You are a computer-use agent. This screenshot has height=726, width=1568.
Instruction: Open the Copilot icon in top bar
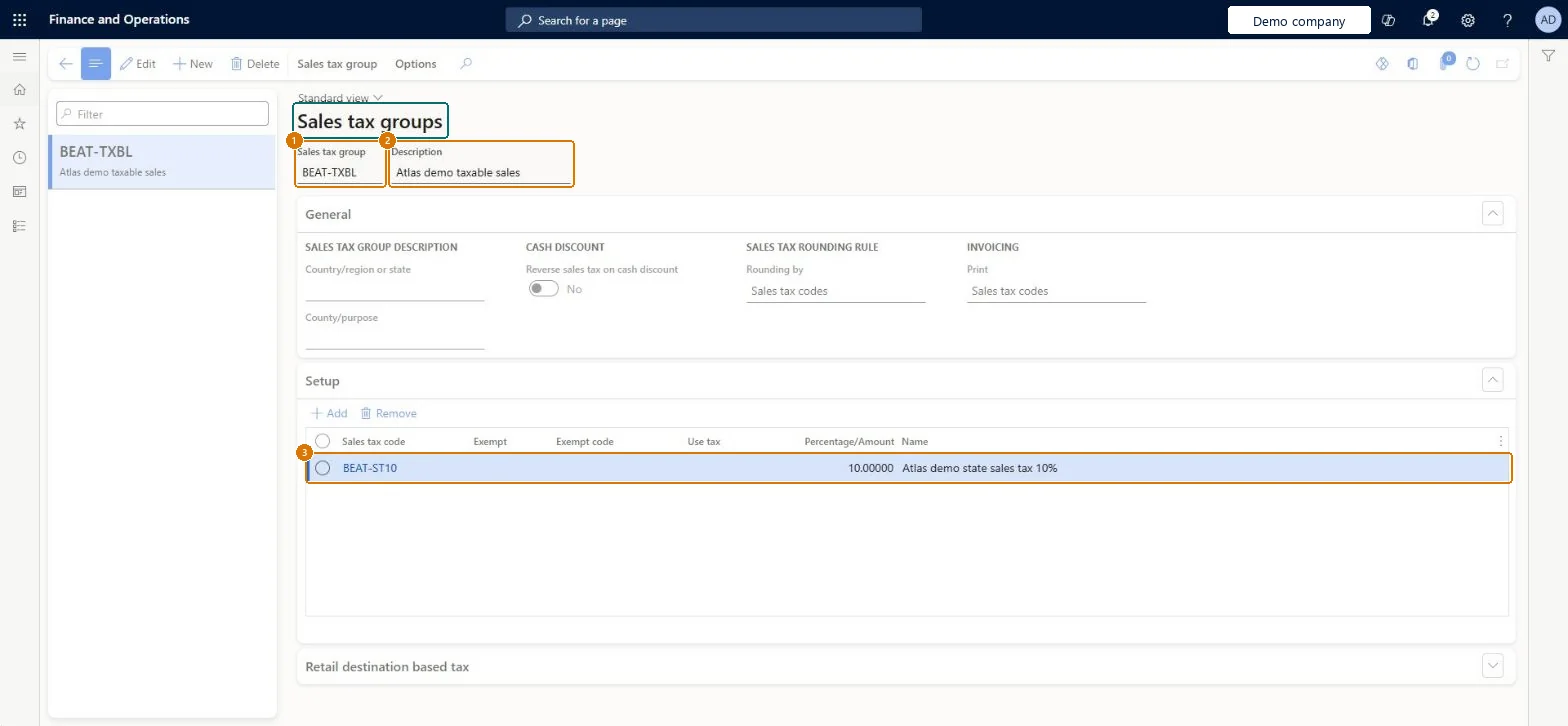[x=1388, y=20]
